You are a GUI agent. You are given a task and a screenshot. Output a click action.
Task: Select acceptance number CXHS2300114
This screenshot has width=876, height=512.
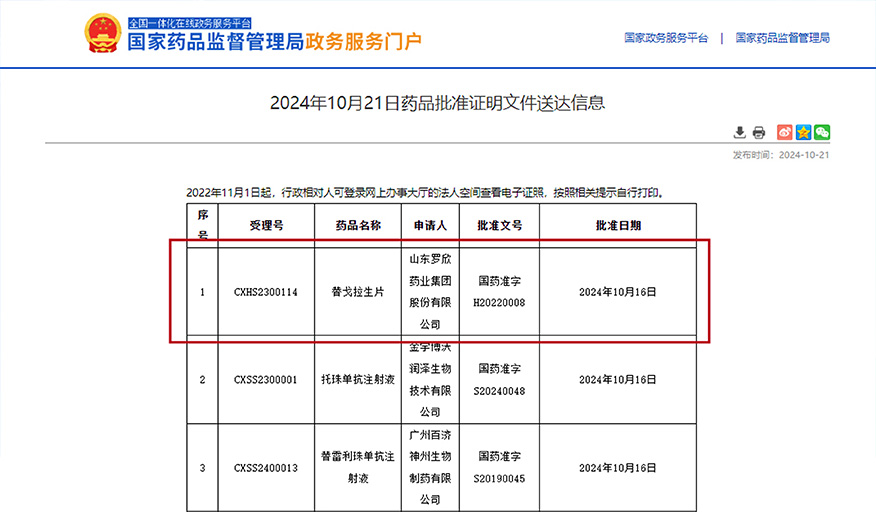[266, 292]
